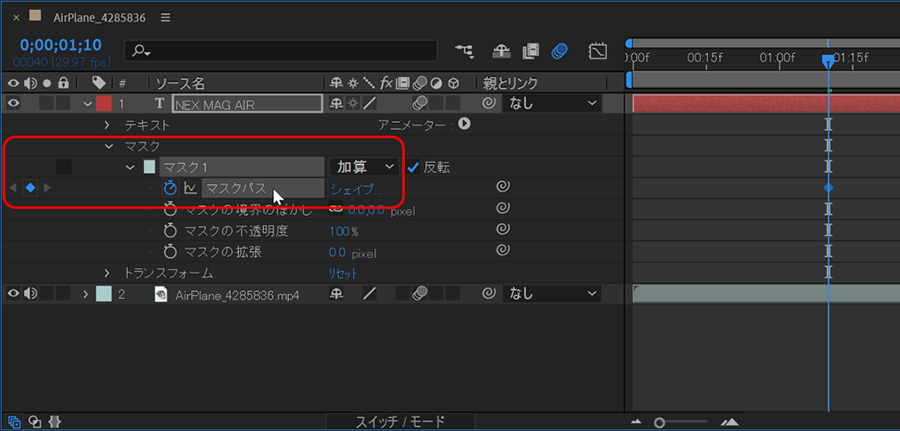Click the マスクの拡張 pick whip spiral
The image size is (900, 431).
click(502, 250)
